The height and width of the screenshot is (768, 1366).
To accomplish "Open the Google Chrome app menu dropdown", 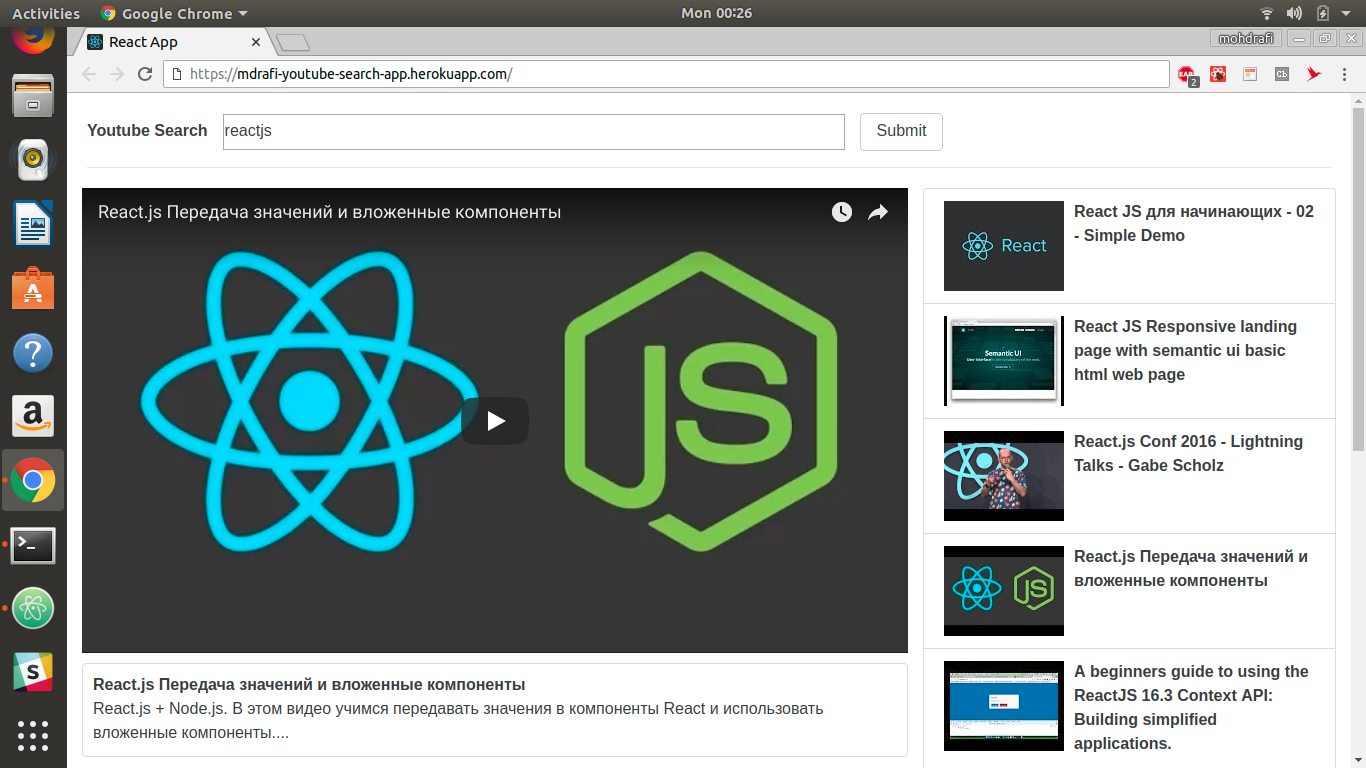I will point(174,13).
